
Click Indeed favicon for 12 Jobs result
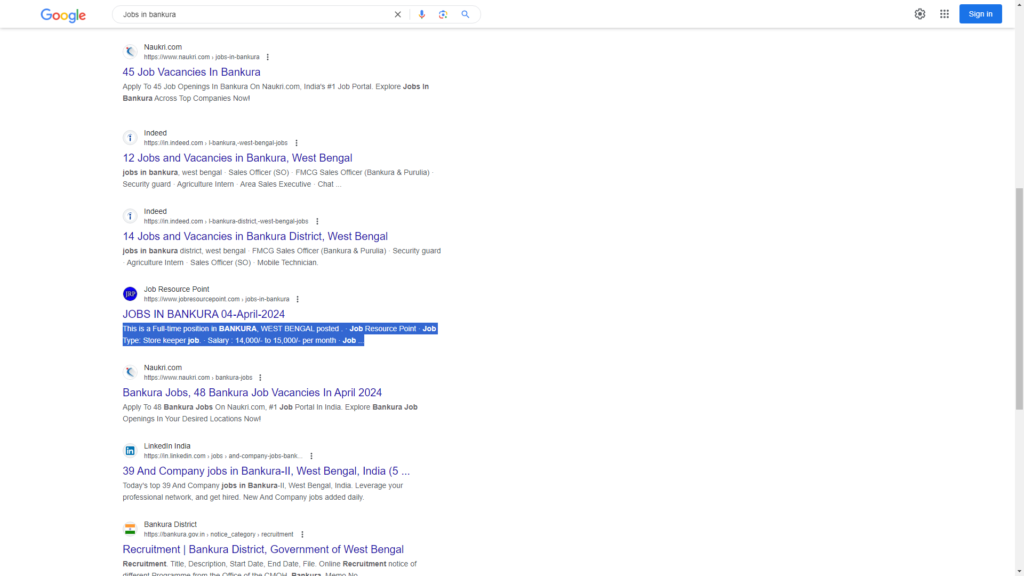[130, 137]
